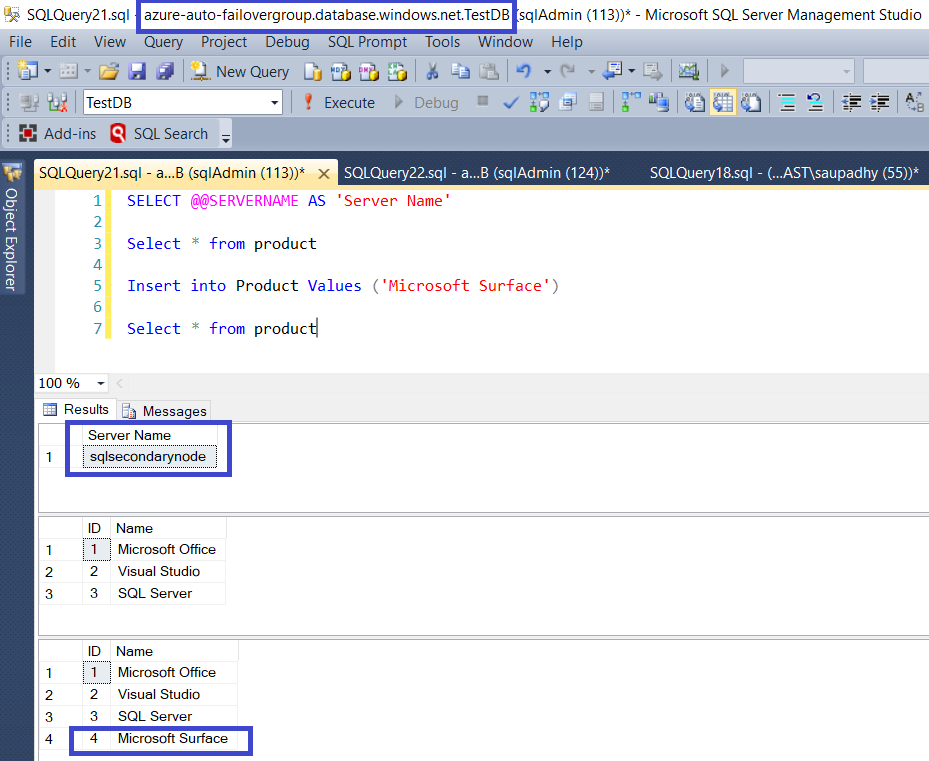The width and height of the screenshot is (929, 761).
Task: Click the Save All icon
Action: (x=165, y=71)
